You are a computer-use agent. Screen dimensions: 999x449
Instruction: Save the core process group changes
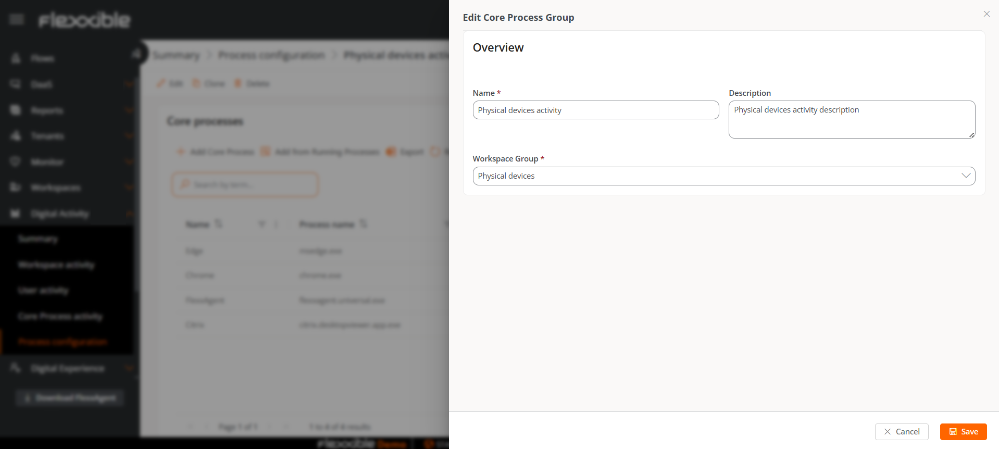tap(963, 431)
